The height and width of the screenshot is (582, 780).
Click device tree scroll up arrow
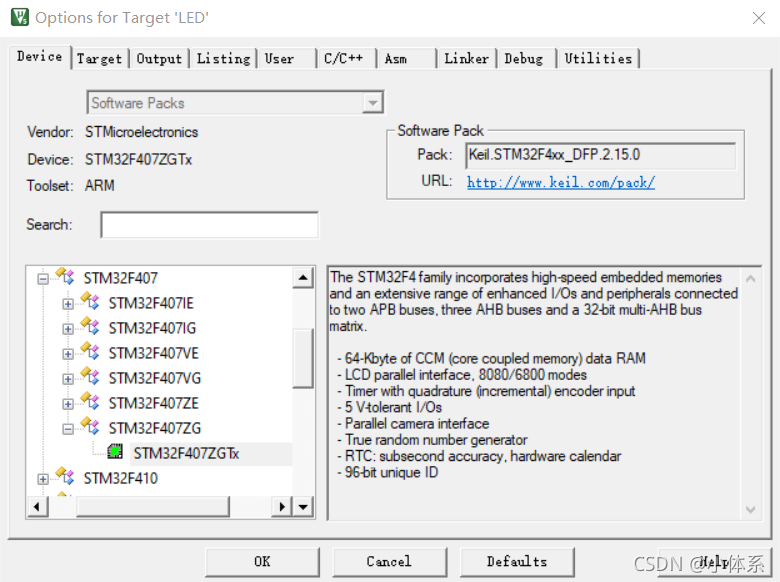coord(302,278)
